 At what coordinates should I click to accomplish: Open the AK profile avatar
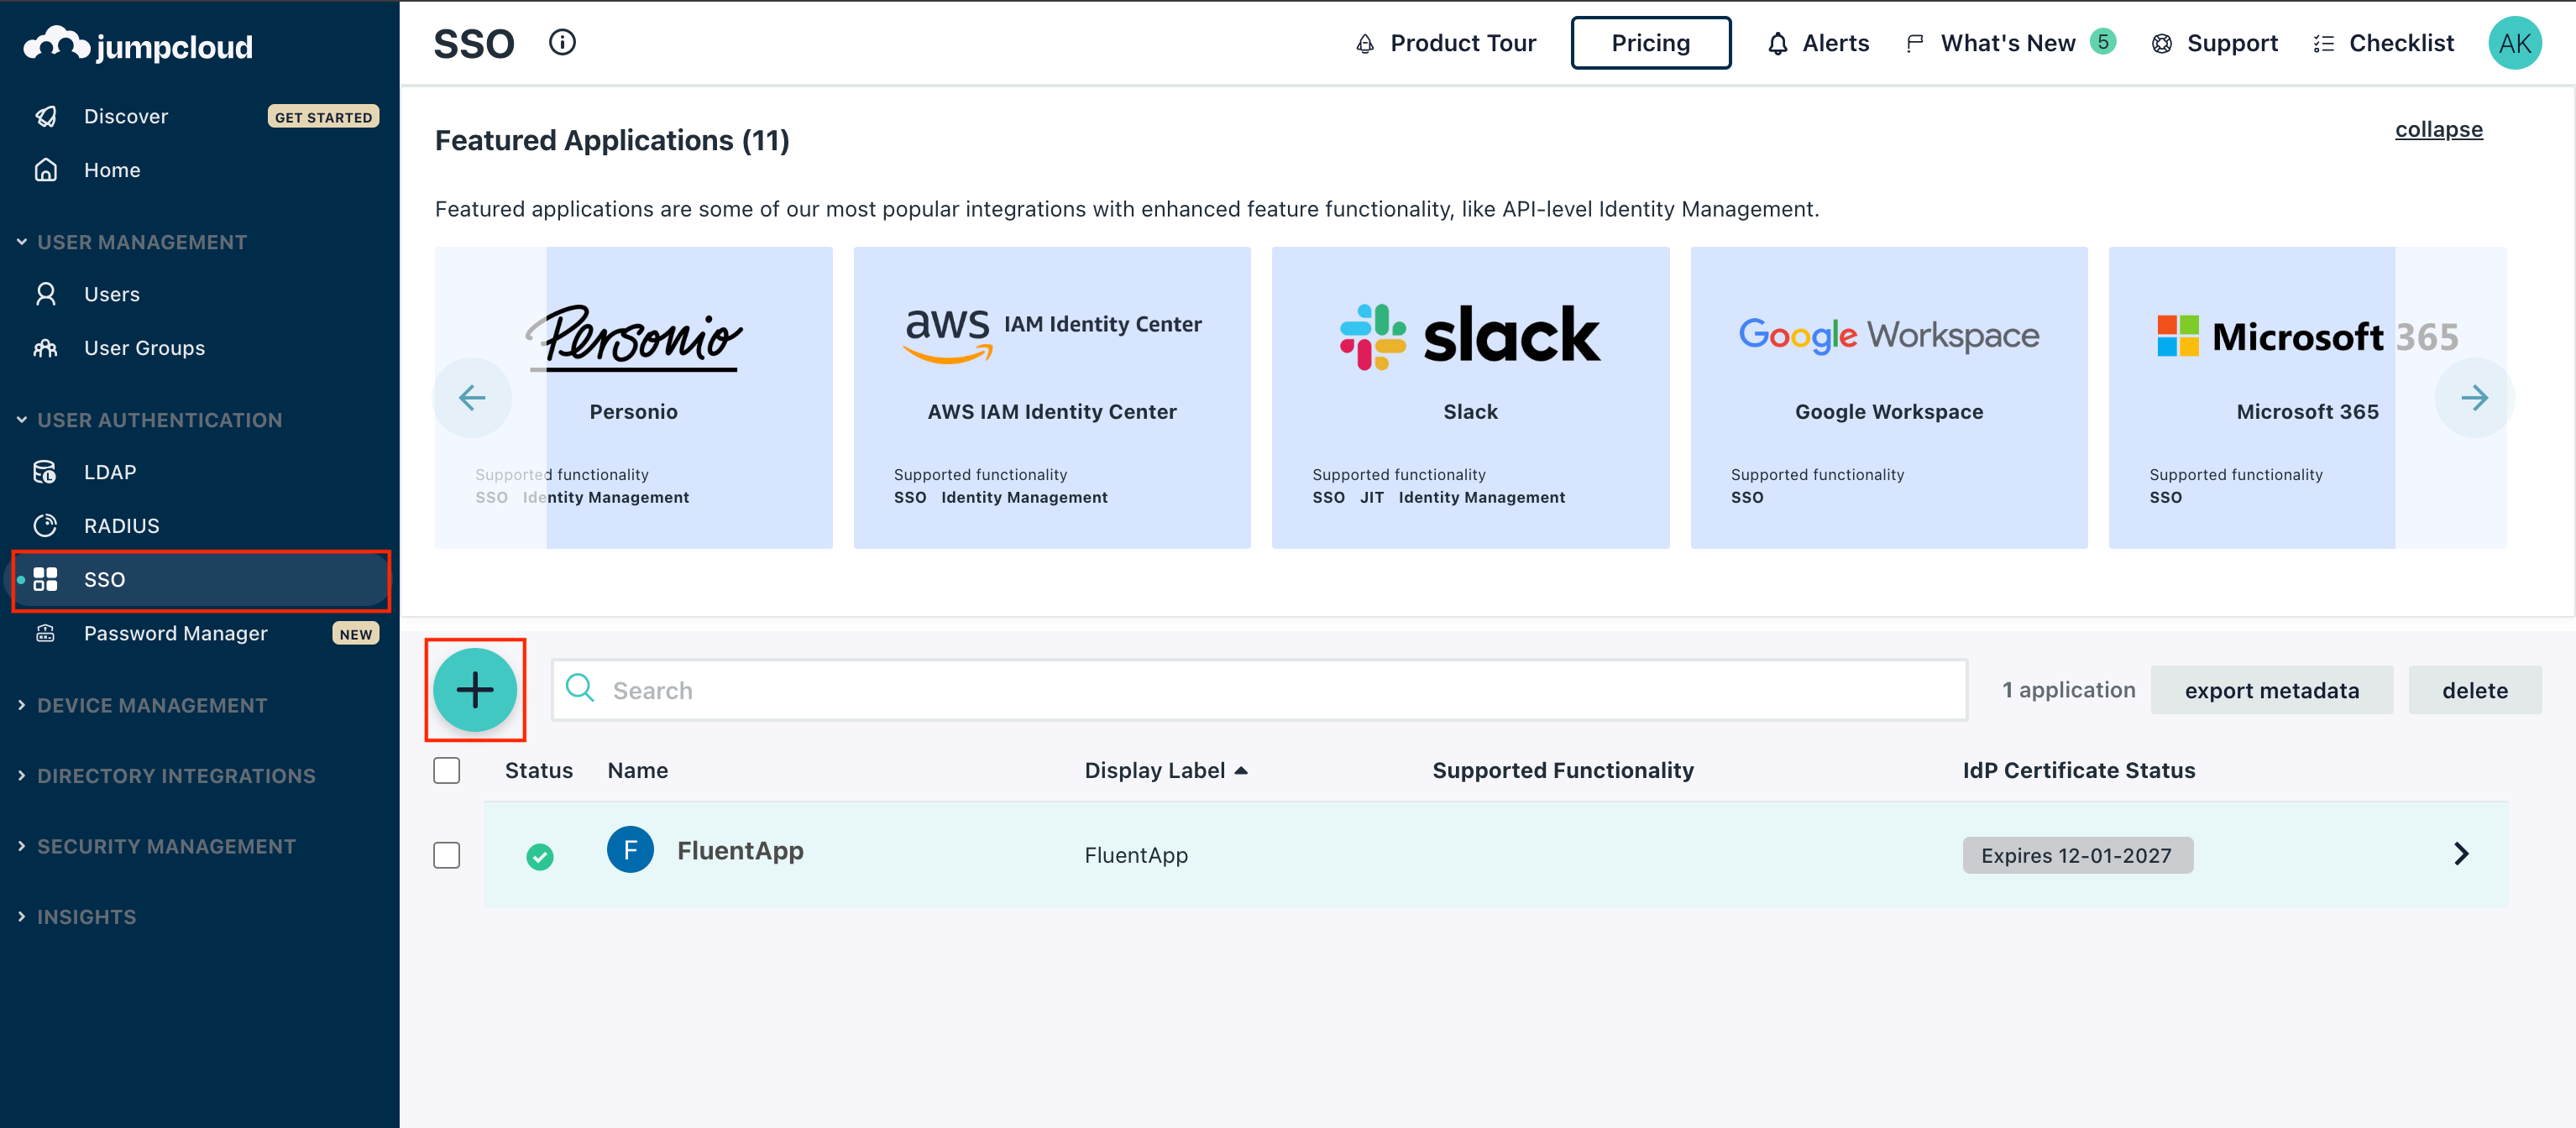click(2516, 42)
